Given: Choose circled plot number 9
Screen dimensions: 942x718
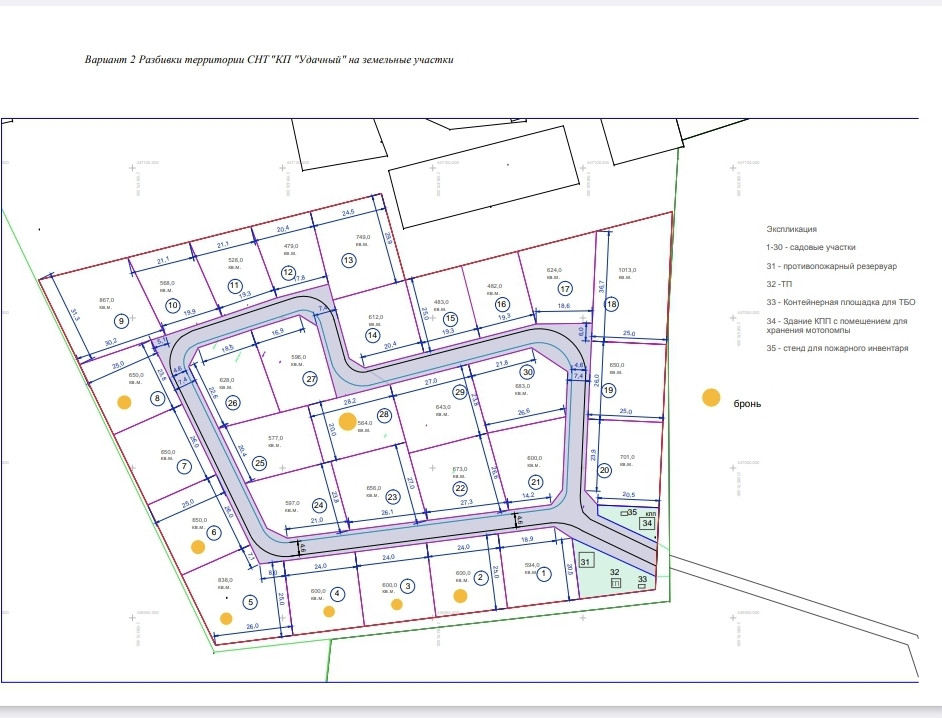Looking at the screenshot, I should click(x=121, y=321).
